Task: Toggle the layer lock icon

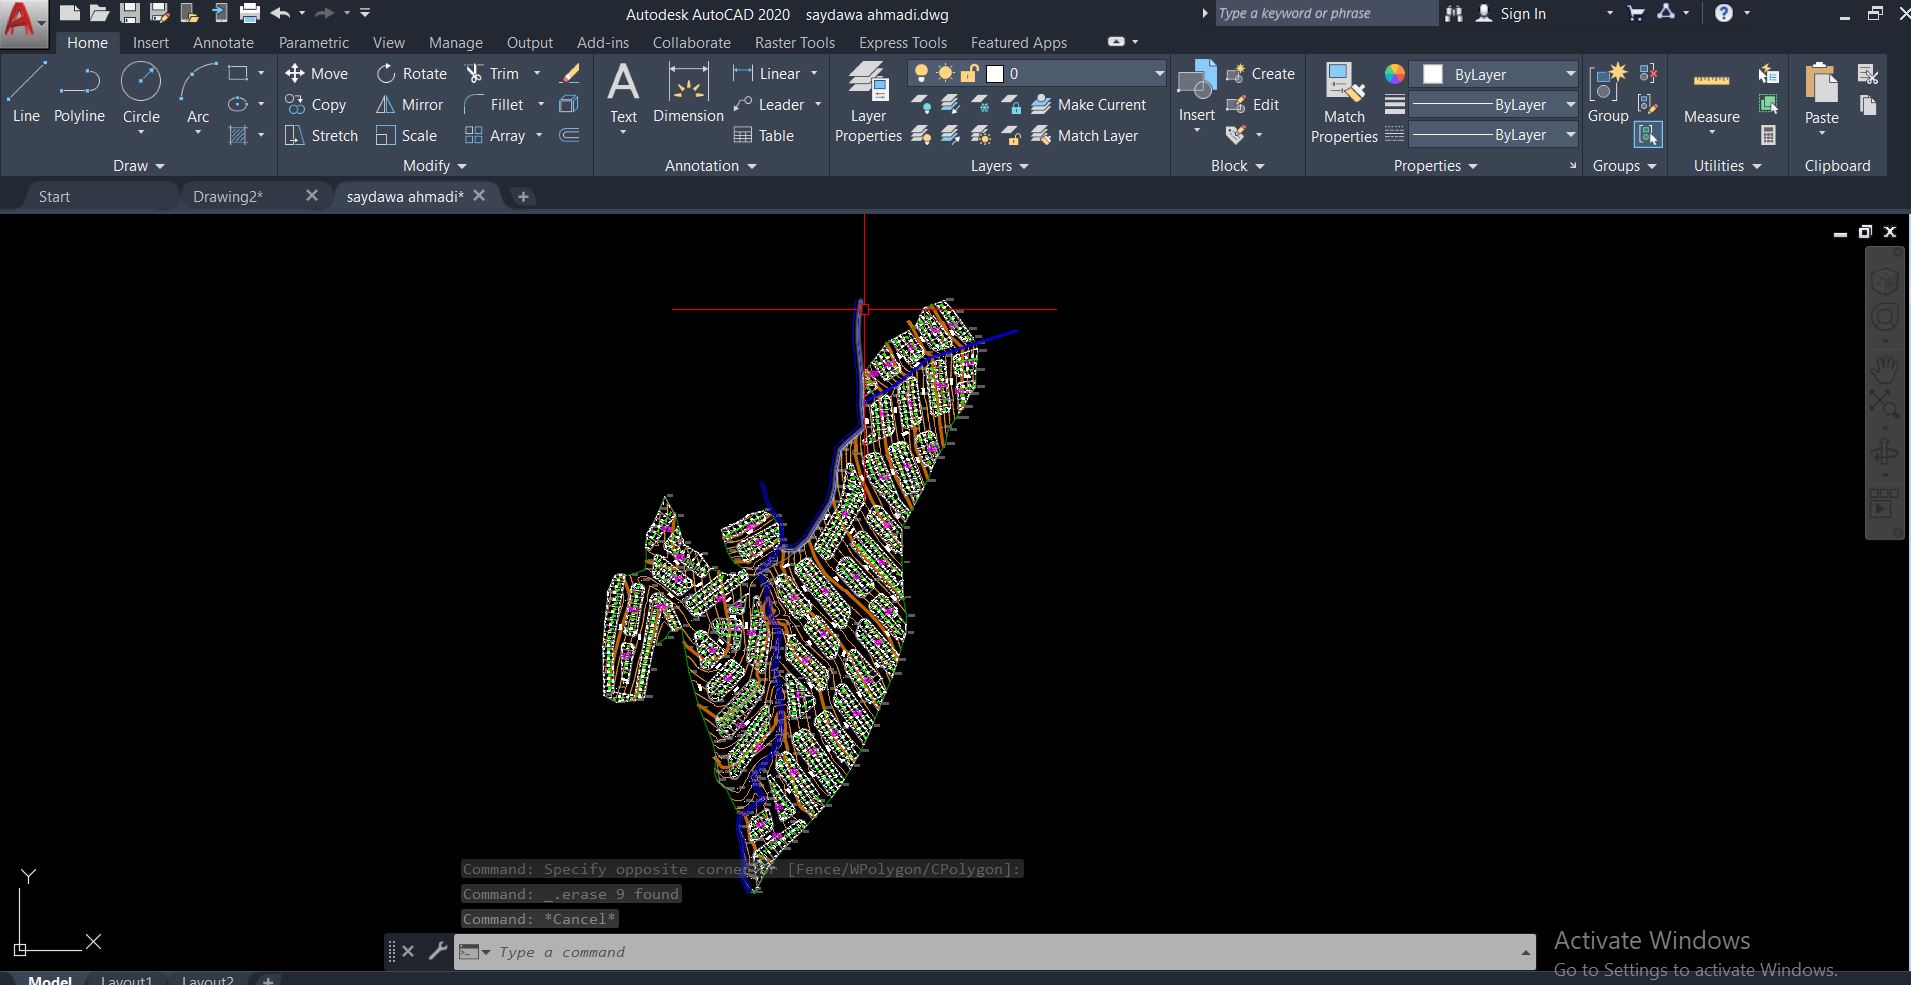Action: click(x=971, y=73)
